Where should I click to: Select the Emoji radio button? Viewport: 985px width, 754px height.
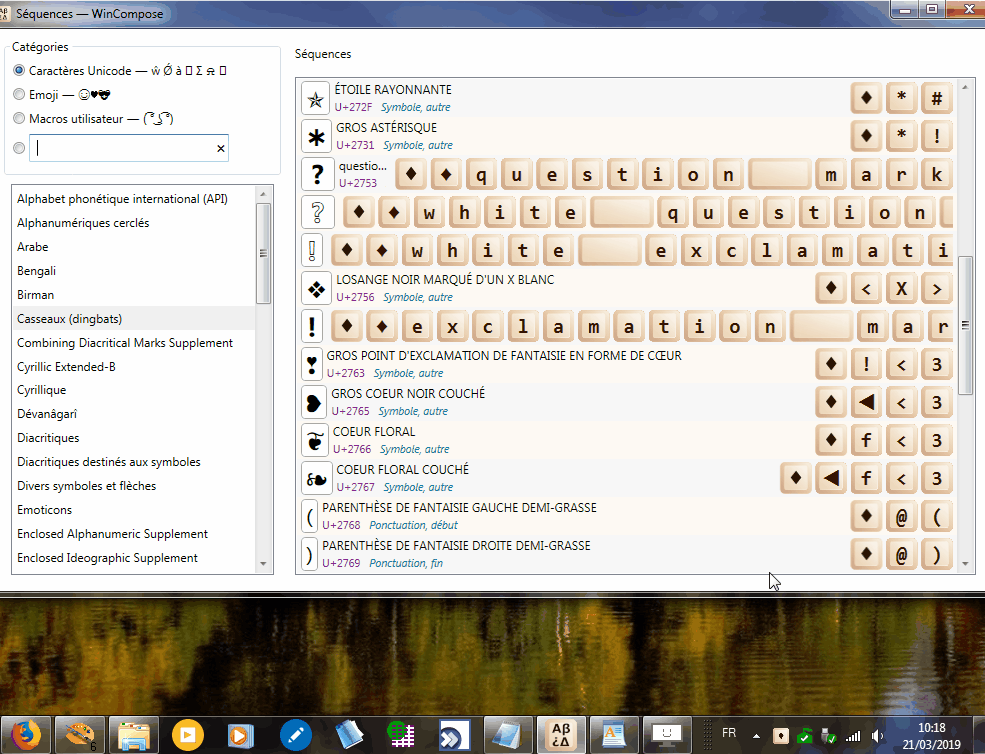pyautogui.click(x=19, y=94)
